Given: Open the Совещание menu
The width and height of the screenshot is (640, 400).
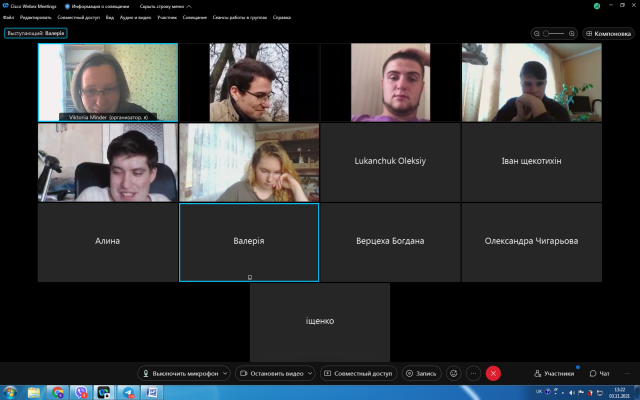Looking at the screenshot, I should (x=195, y=18).
